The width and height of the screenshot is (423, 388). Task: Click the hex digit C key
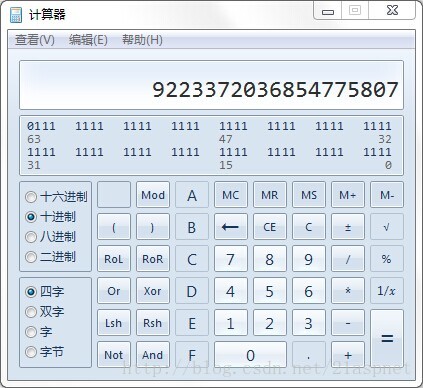192,259
